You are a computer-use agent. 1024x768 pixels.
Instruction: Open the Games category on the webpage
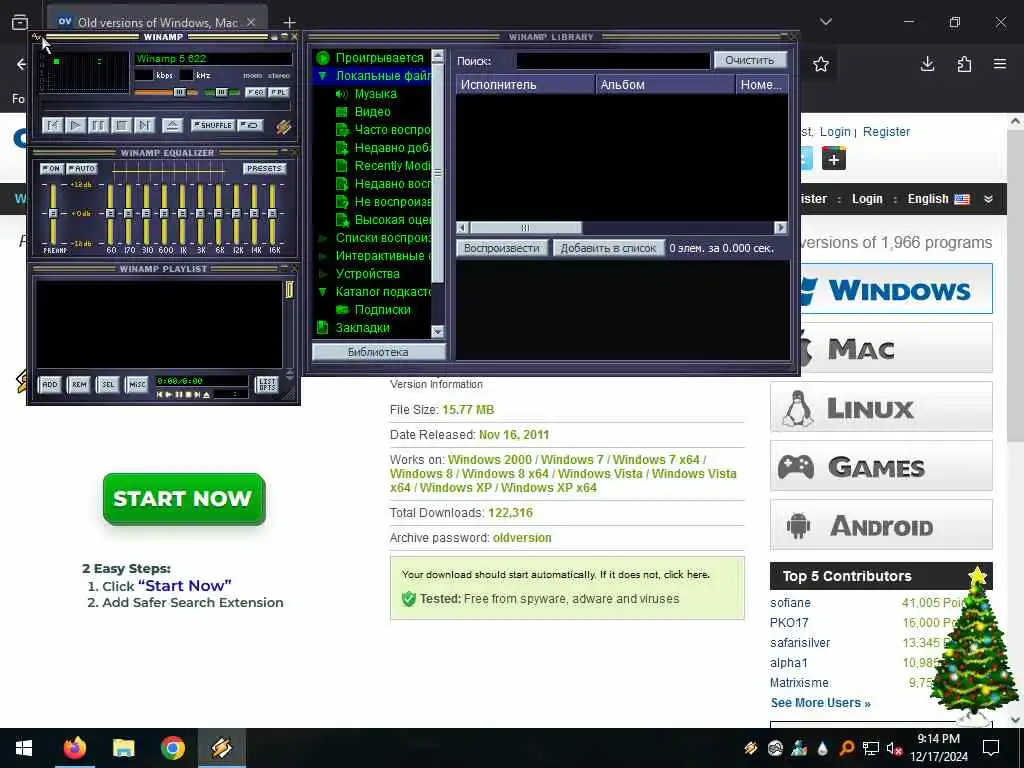(881, 466)
